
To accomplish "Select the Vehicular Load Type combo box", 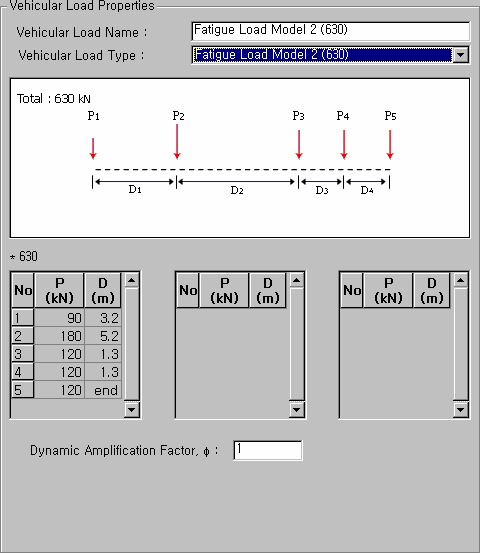I will (331, 55).
